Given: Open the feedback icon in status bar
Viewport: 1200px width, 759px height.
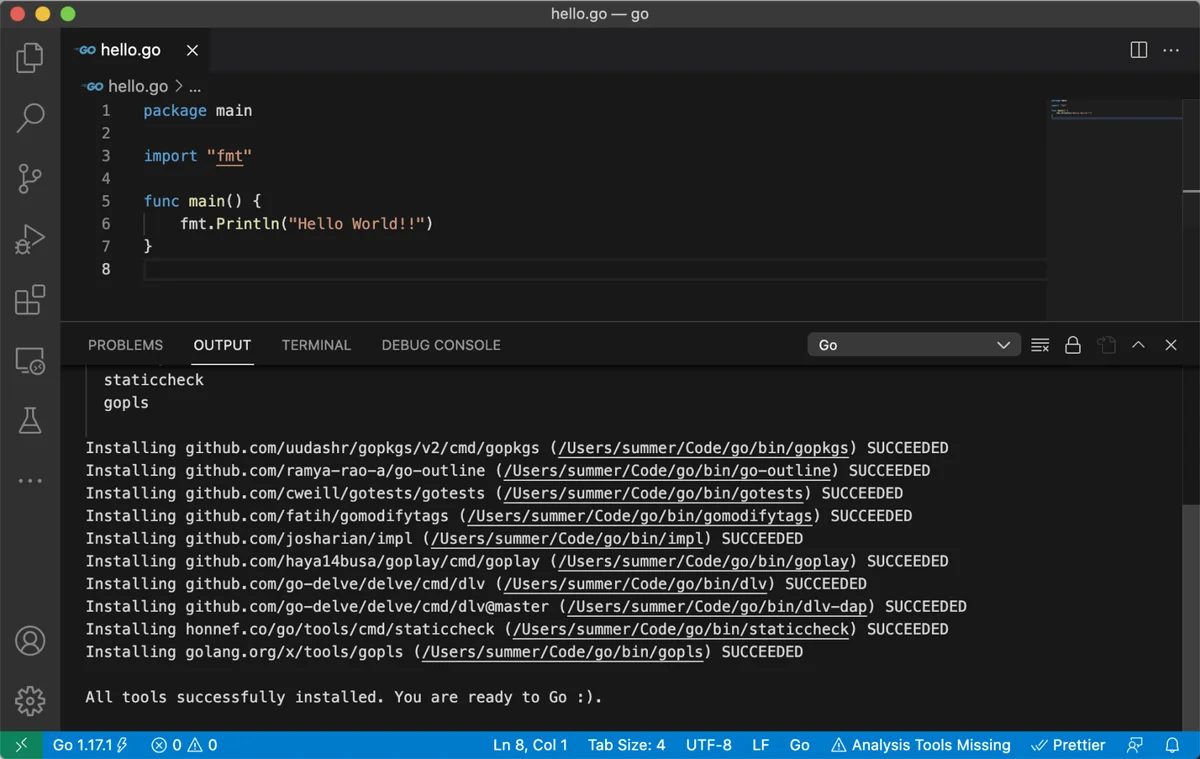Looking at the screenshot, I should tap(1134, 745).
